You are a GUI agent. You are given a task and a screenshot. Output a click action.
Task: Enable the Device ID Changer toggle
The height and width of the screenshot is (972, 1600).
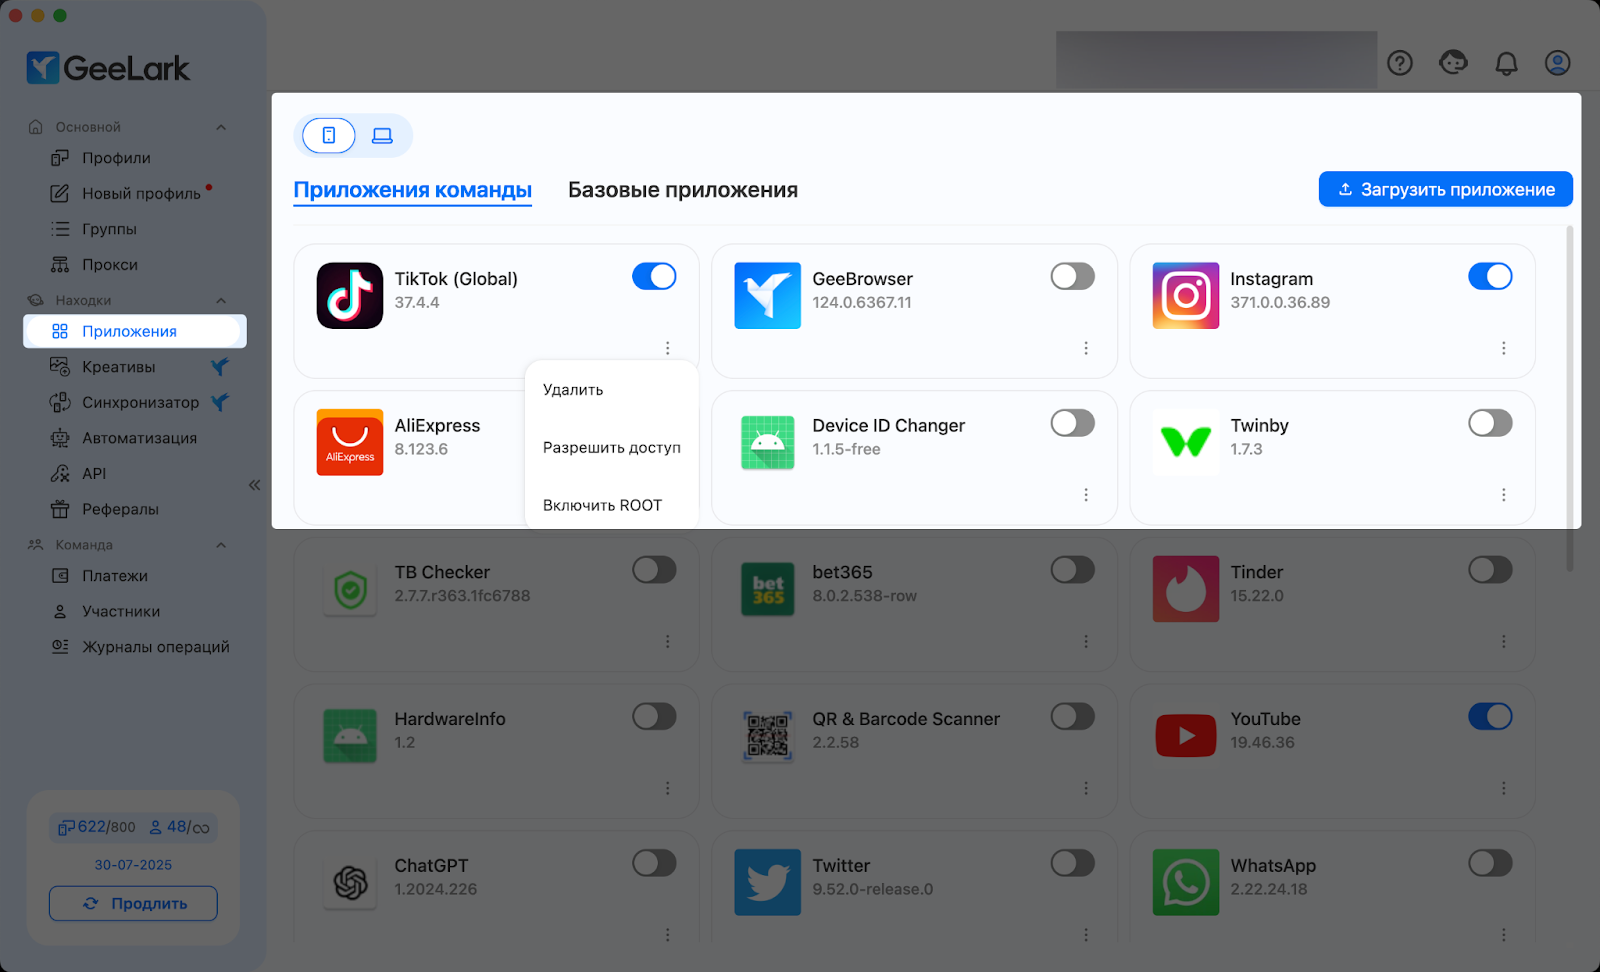[1072, 423]
